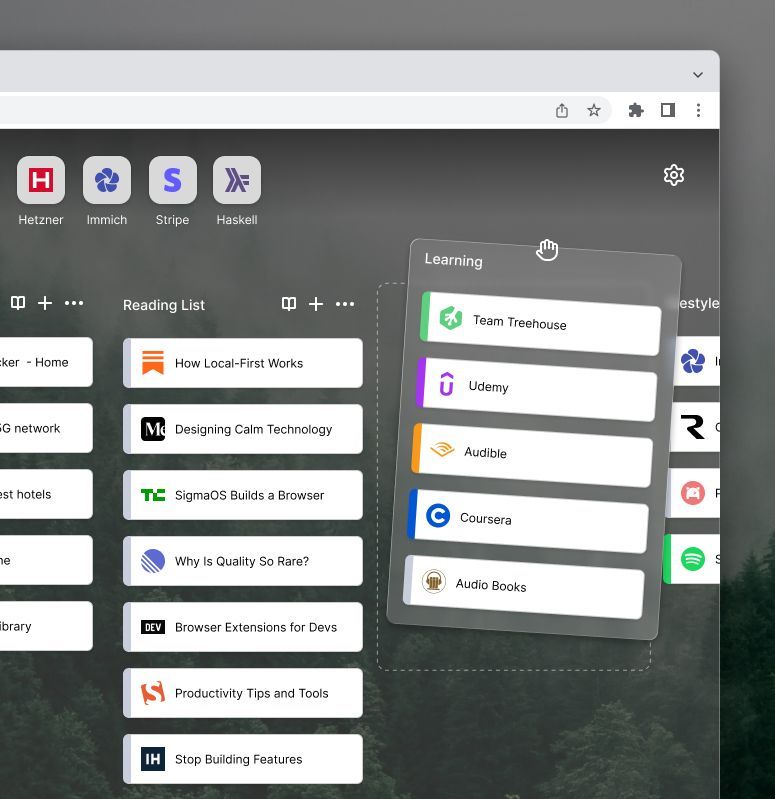Add a bookmark to the left column
775x799 pixels.
(45, 303)
